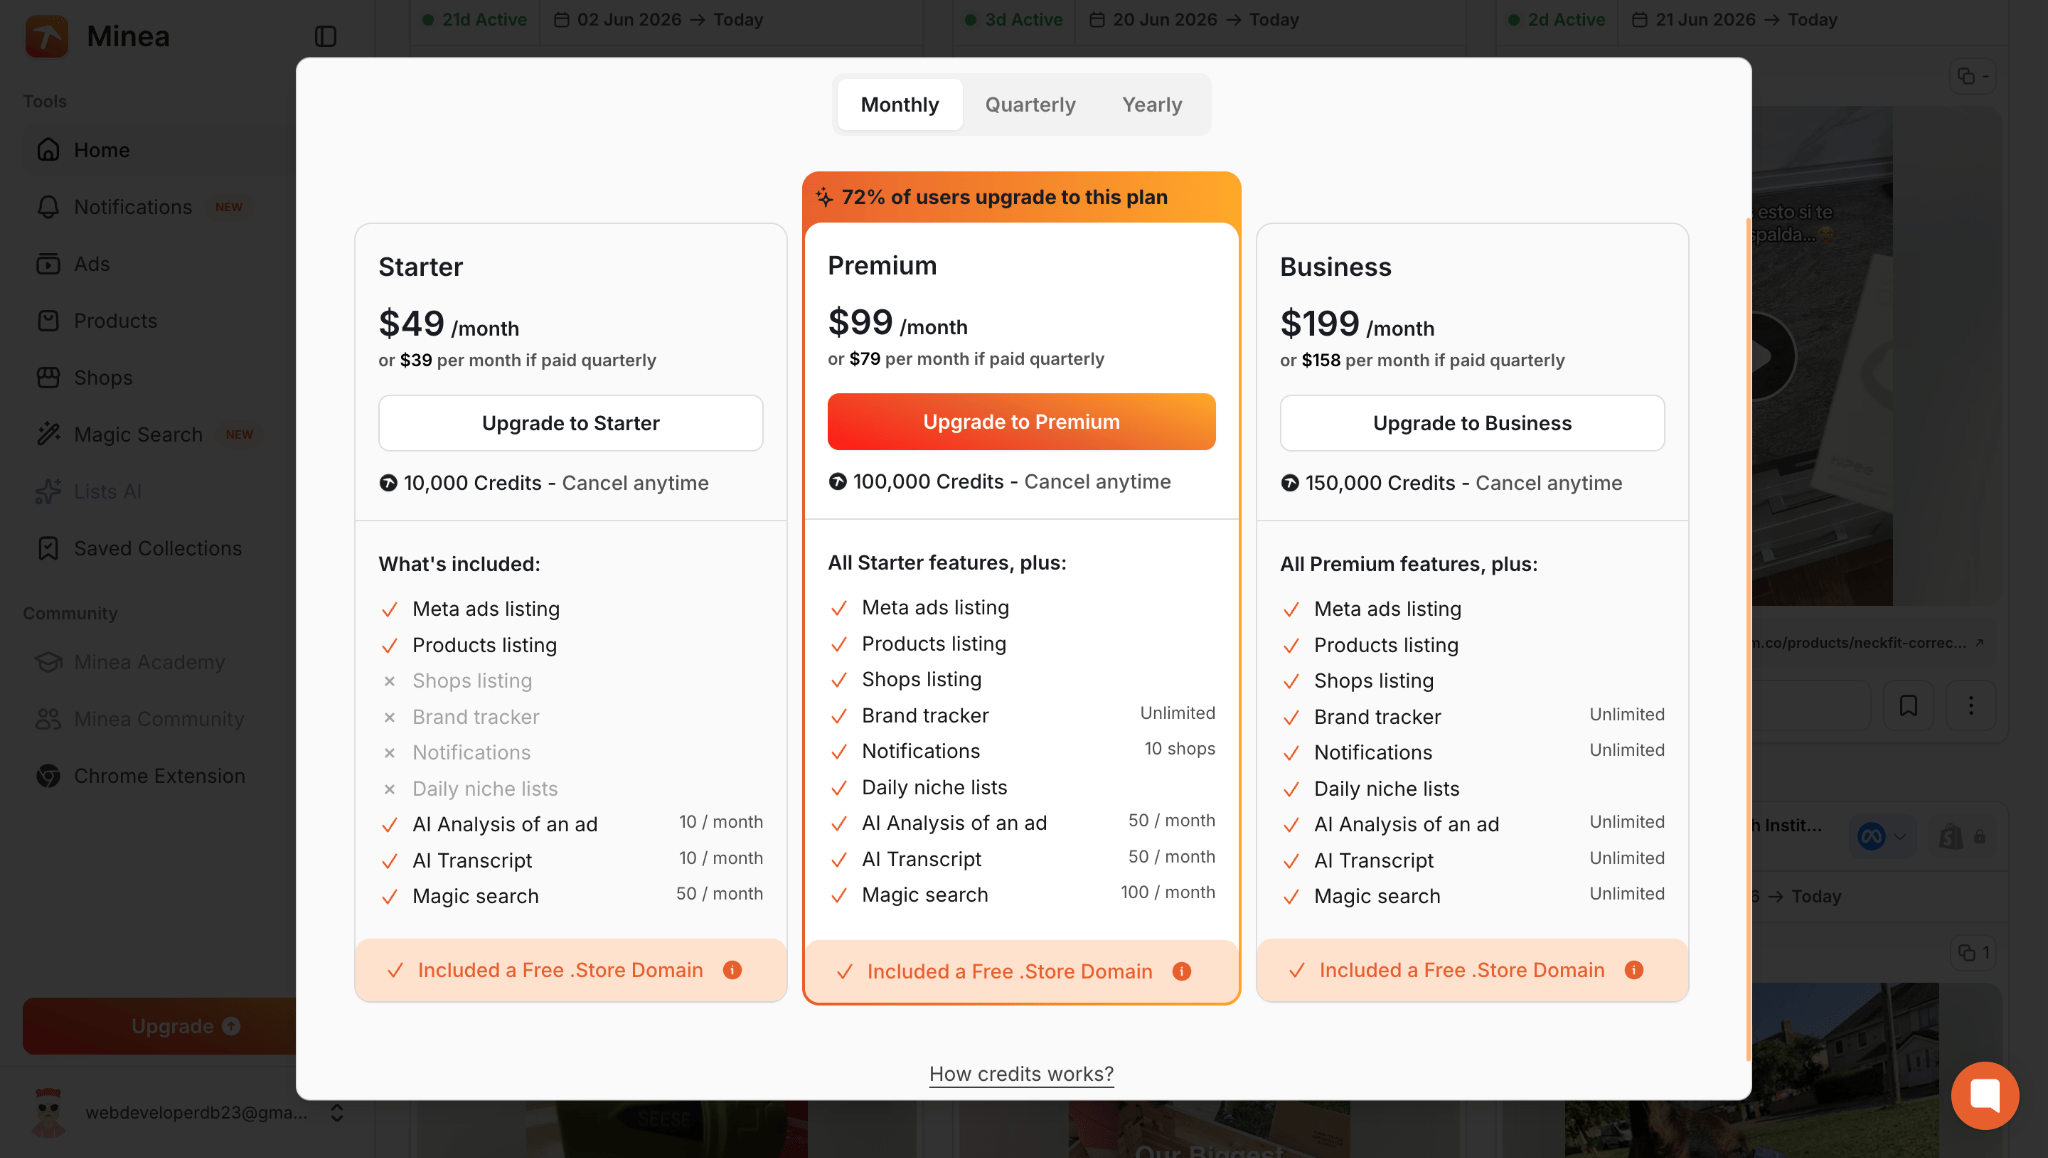Click the Minea Academy graduation cap icon
The image size is (2048, 1158).
click(x=48, y=662)
